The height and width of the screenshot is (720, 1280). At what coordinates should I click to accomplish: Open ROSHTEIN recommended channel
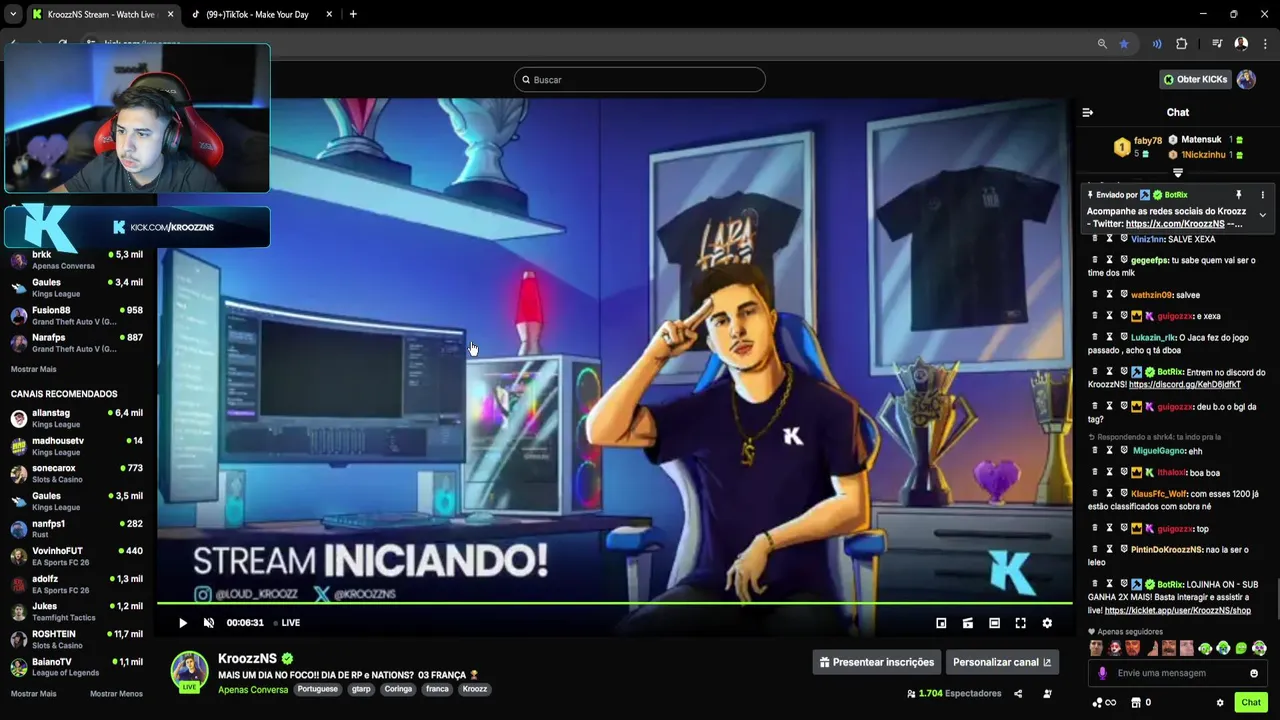(x=78, y=639)
